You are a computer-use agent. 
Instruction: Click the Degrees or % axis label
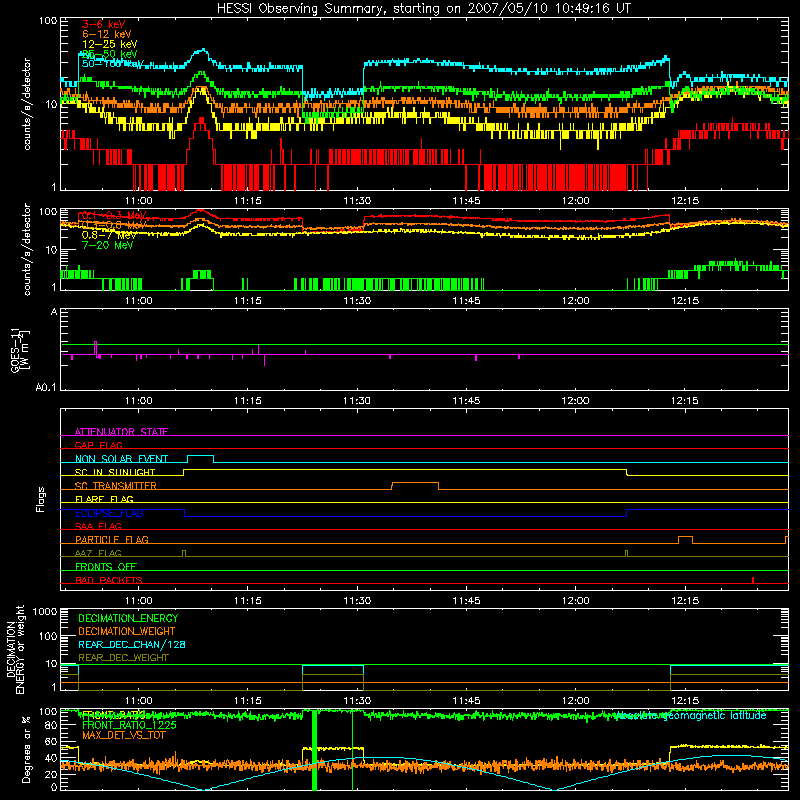(x=26, y=750)
